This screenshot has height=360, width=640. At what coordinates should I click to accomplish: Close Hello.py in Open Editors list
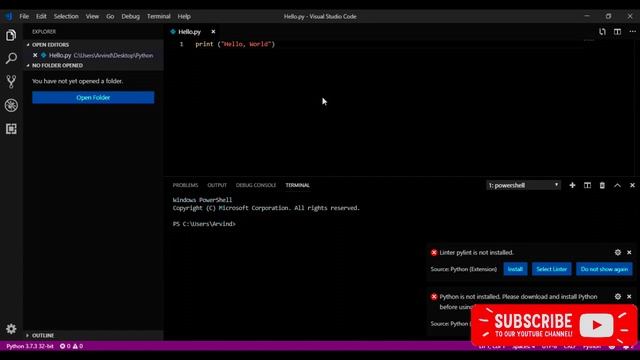click(35, 55)
